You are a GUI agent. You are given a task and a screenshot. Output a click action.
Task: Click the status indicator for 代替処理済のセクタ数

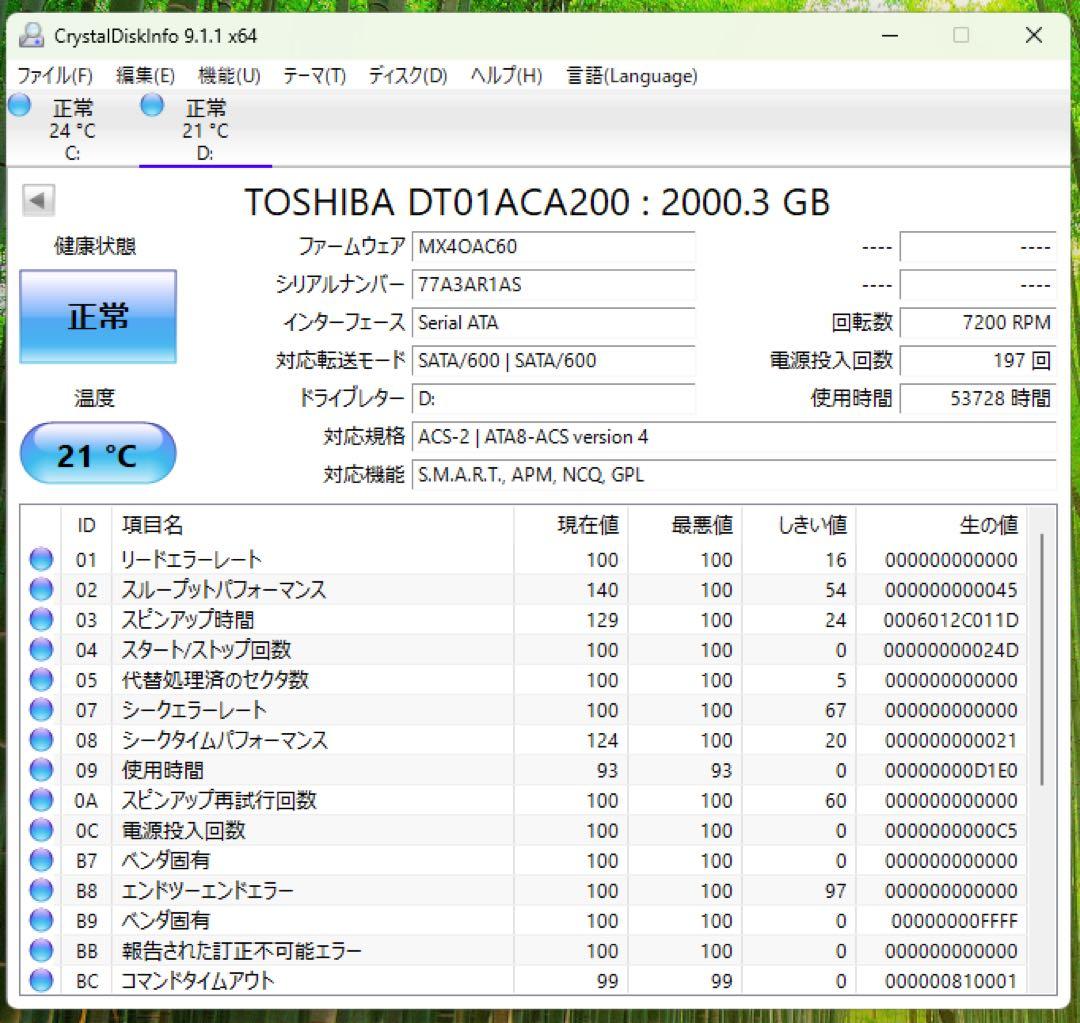[x=41, y=680]
